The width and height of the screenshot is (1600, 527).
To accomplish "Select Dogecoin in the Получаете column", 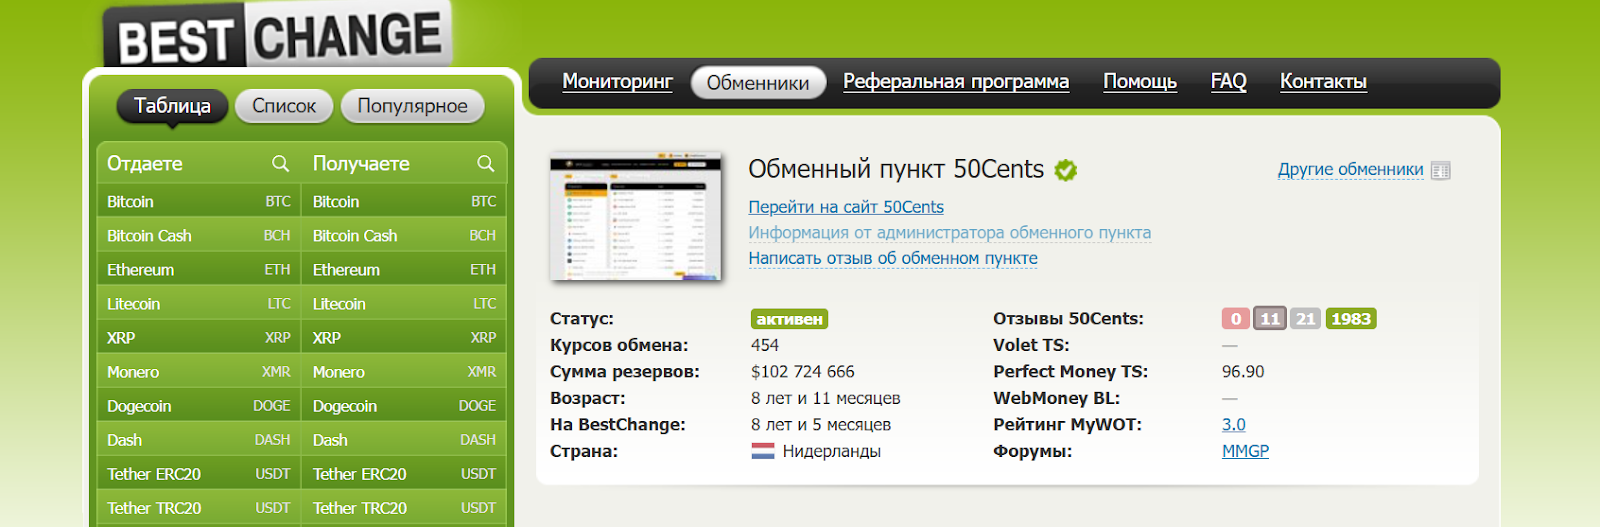I will pyautogui.click(x=404, y=406).
